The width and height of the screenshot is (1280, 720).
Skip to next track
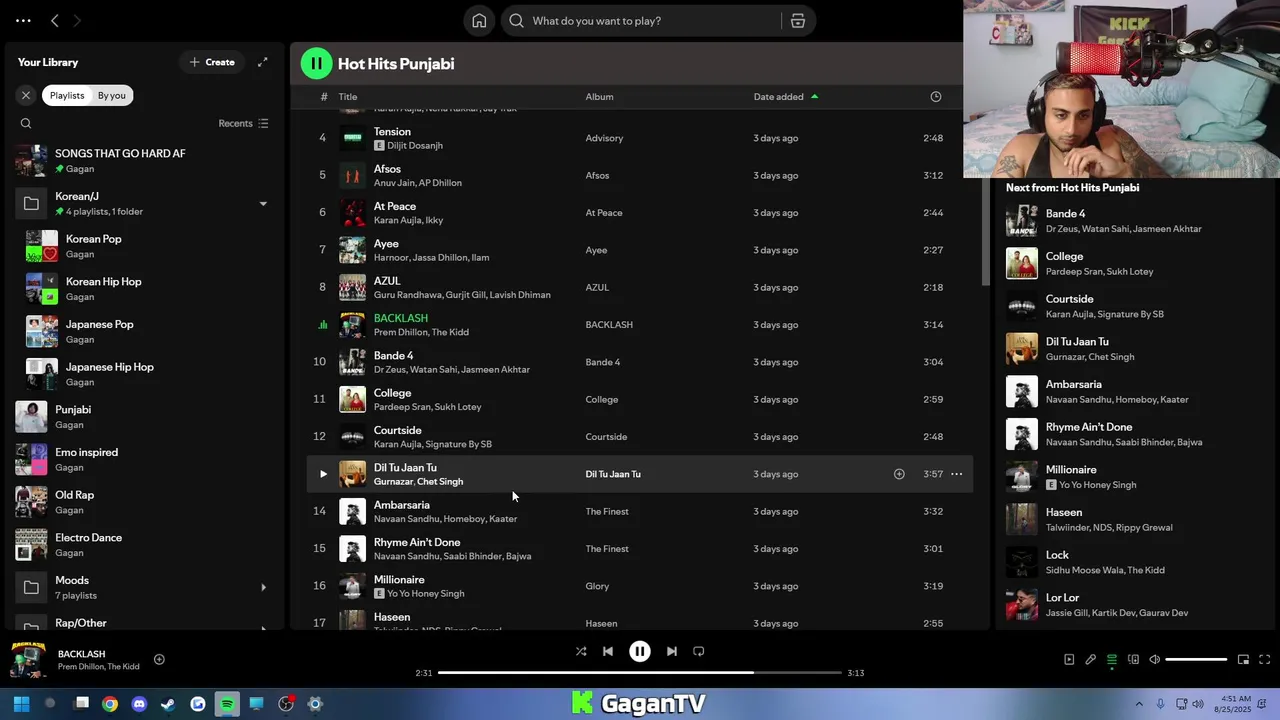(672, 651)
